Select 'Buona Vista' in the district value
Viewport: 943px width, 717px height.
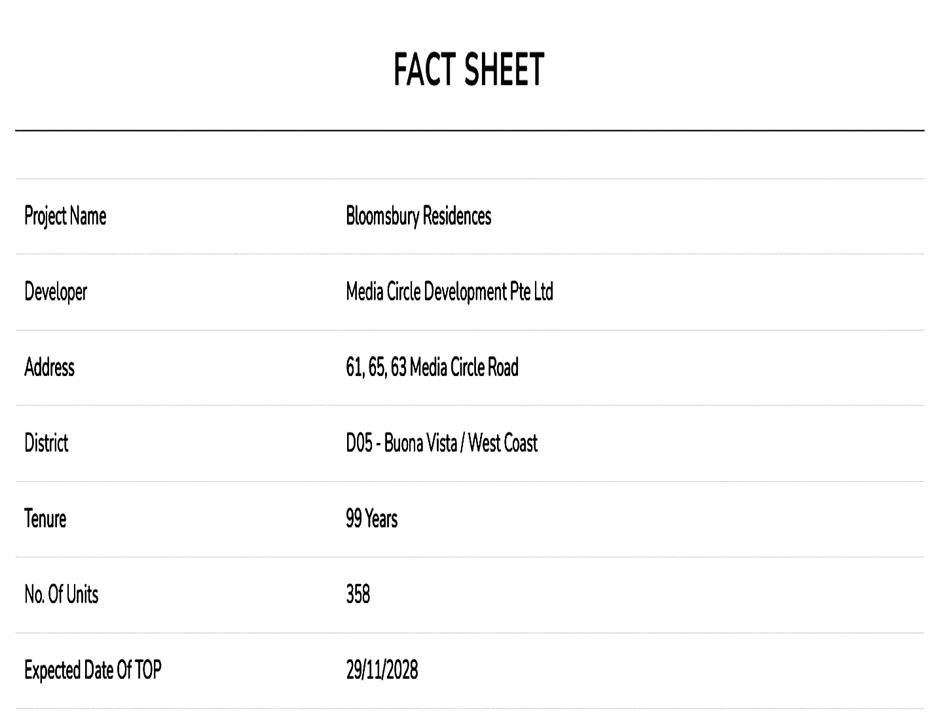420,443
